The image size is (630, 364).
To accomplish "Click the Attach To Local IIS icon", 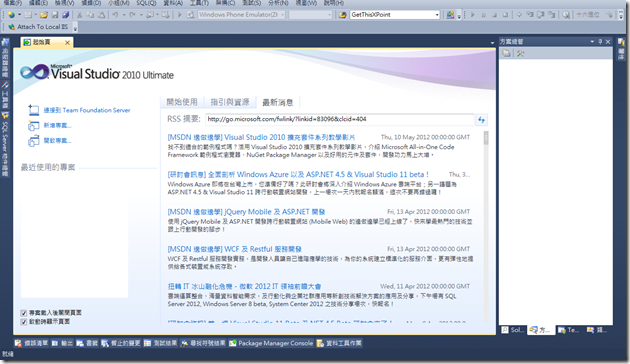I will (12, 27).
